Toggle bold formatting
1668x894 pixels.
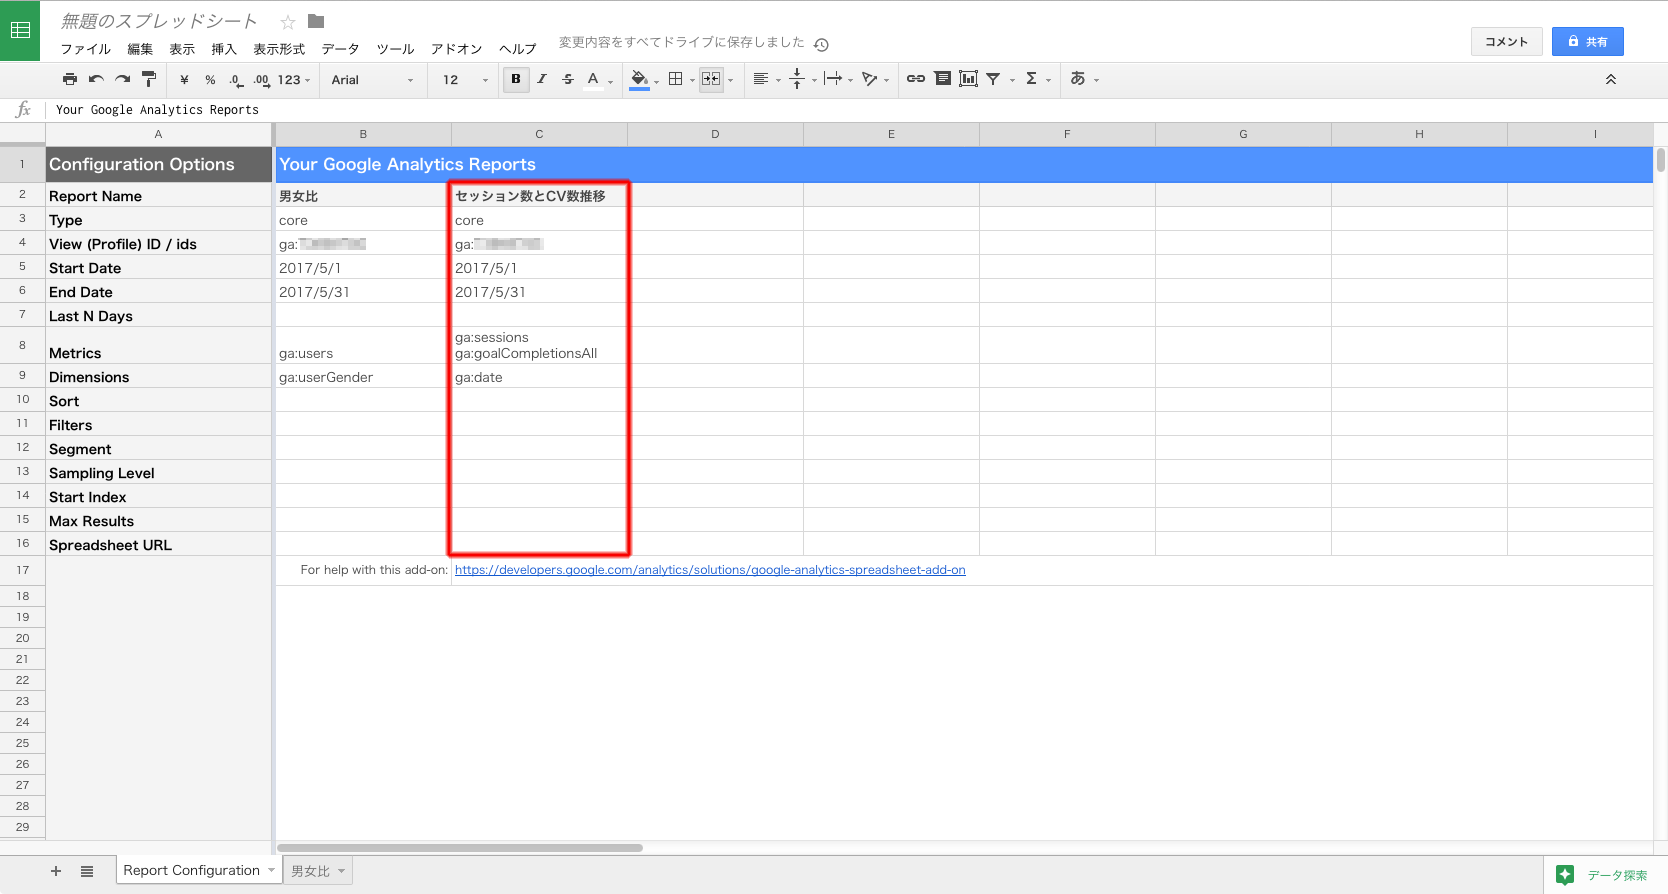[x=516, y=79]
